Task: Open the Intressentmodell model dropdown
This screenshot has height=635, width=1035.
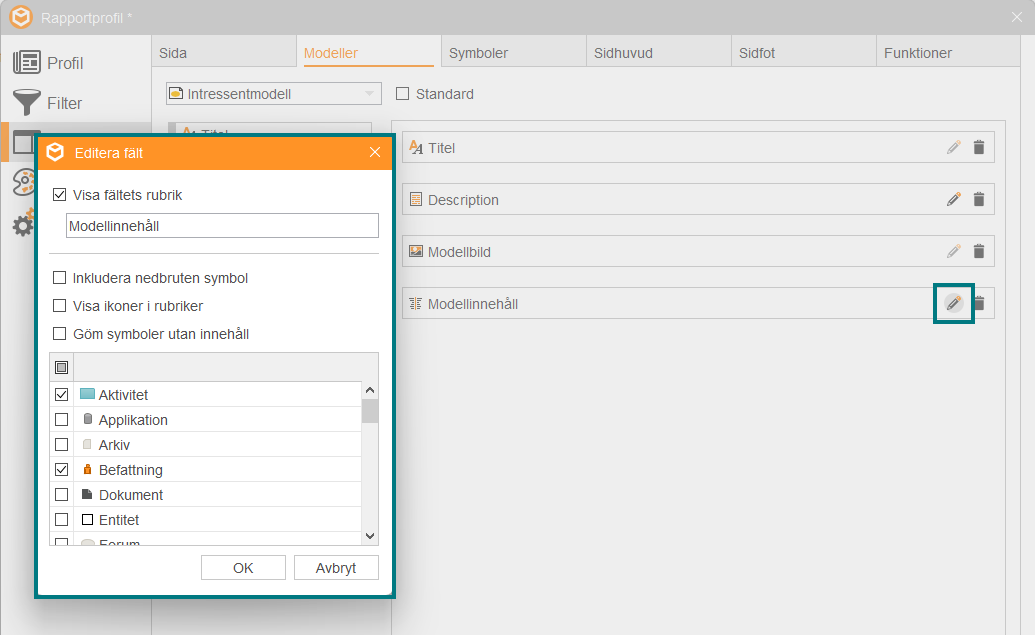Action: pos(274,94)
